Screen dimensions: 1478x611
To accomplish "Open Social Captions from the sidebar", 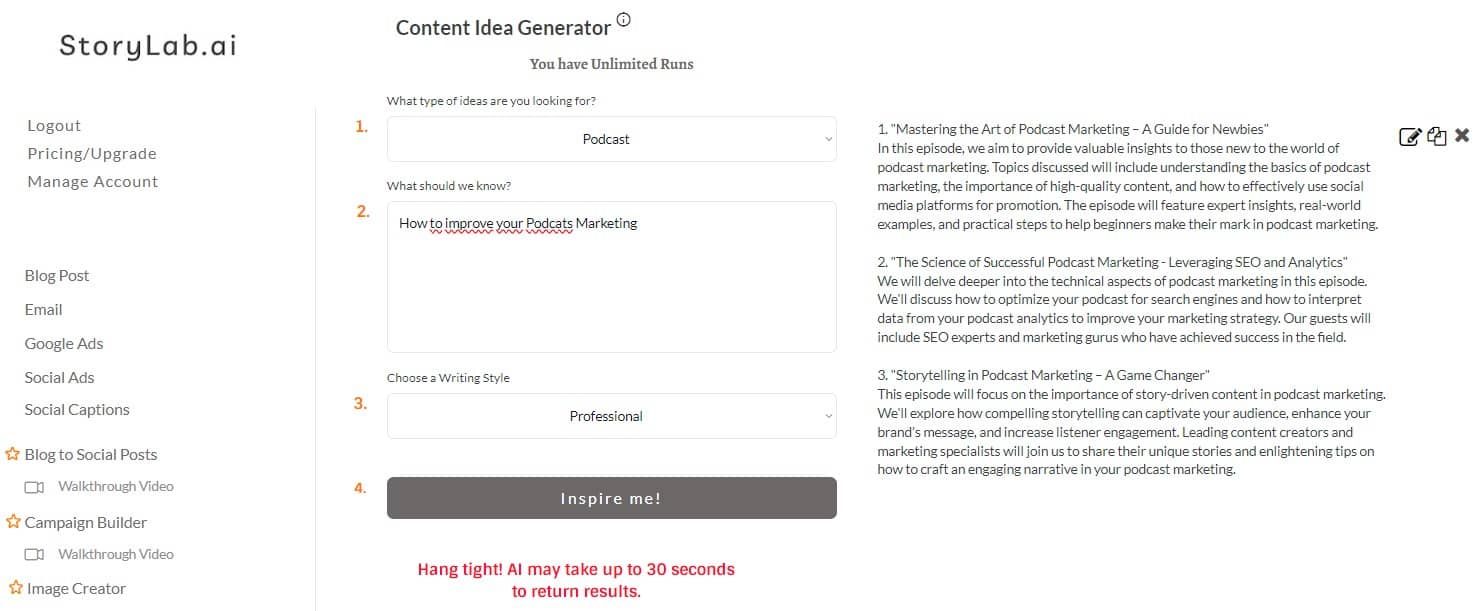I will pos(76,409).
